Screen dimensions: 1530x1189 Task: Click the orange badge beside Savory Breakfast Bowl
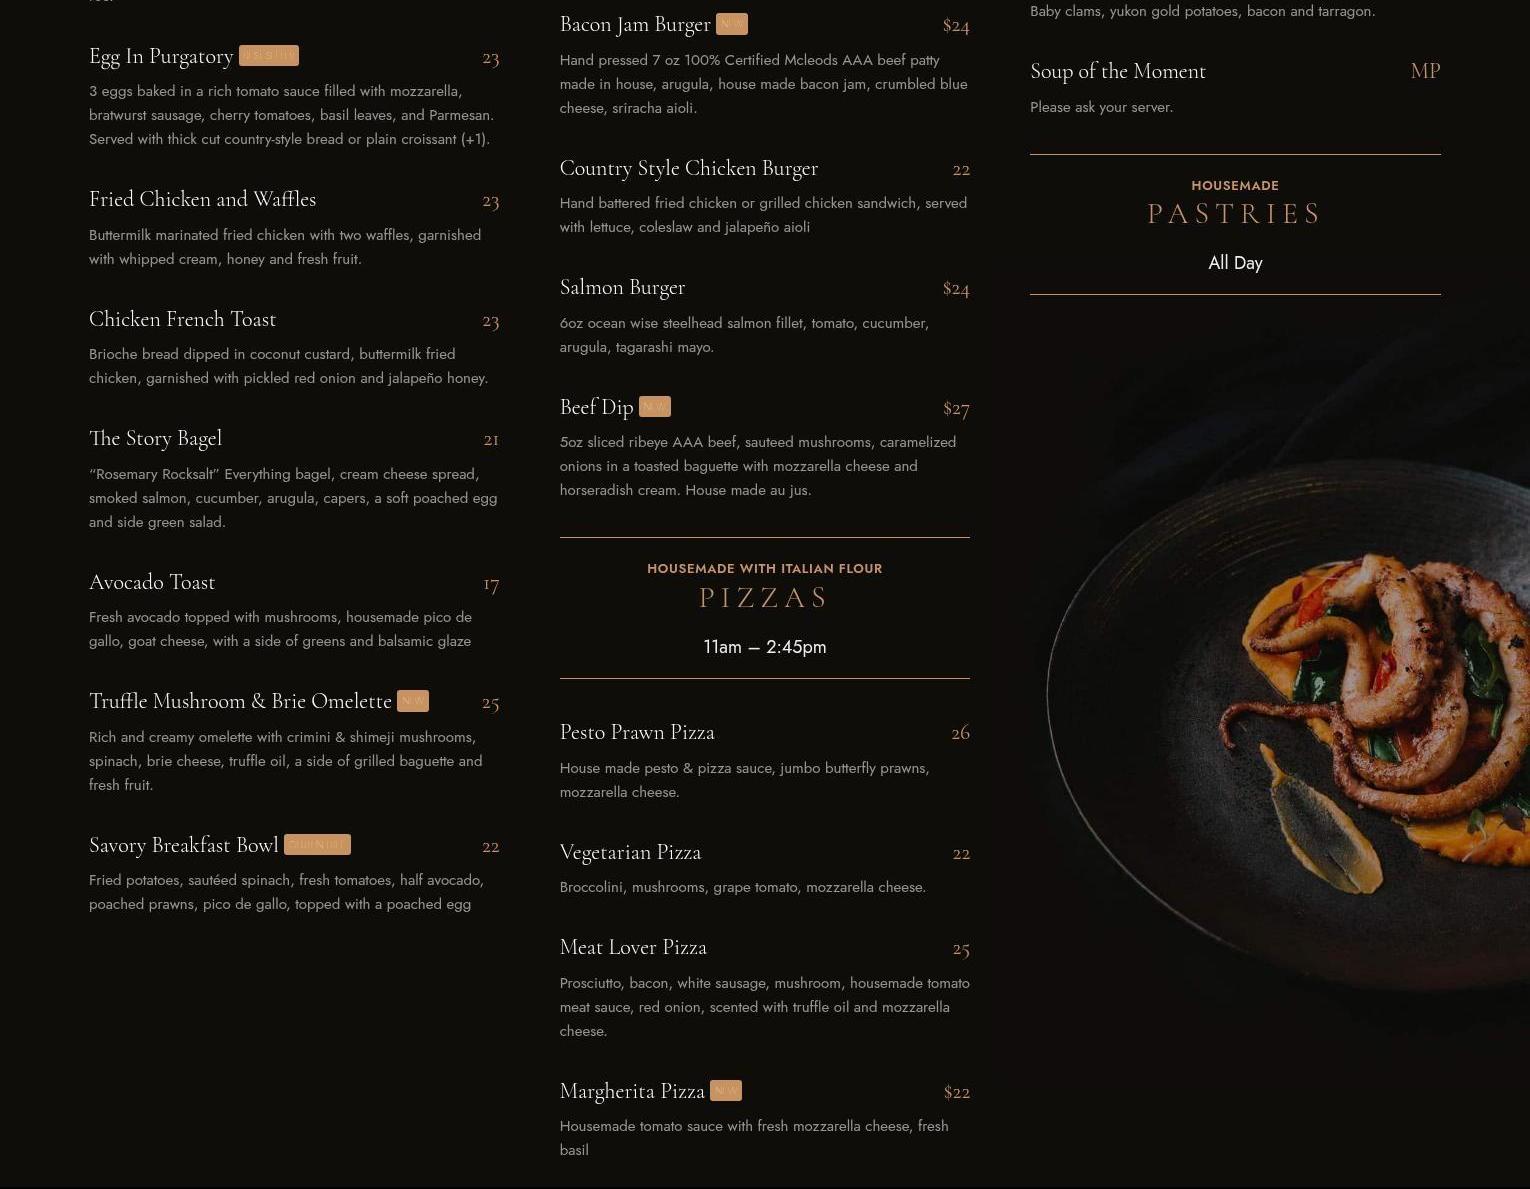click(x=317, y=844)
